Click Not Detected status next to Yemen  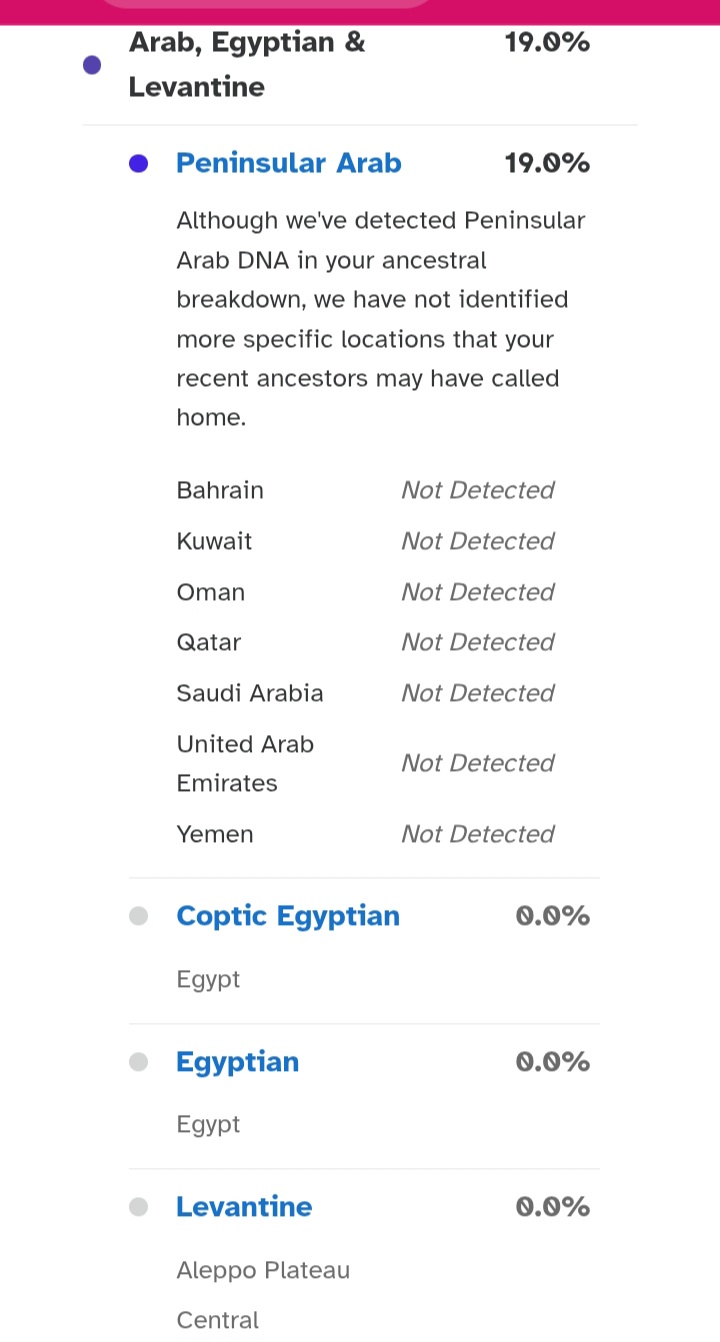point(477,834)
